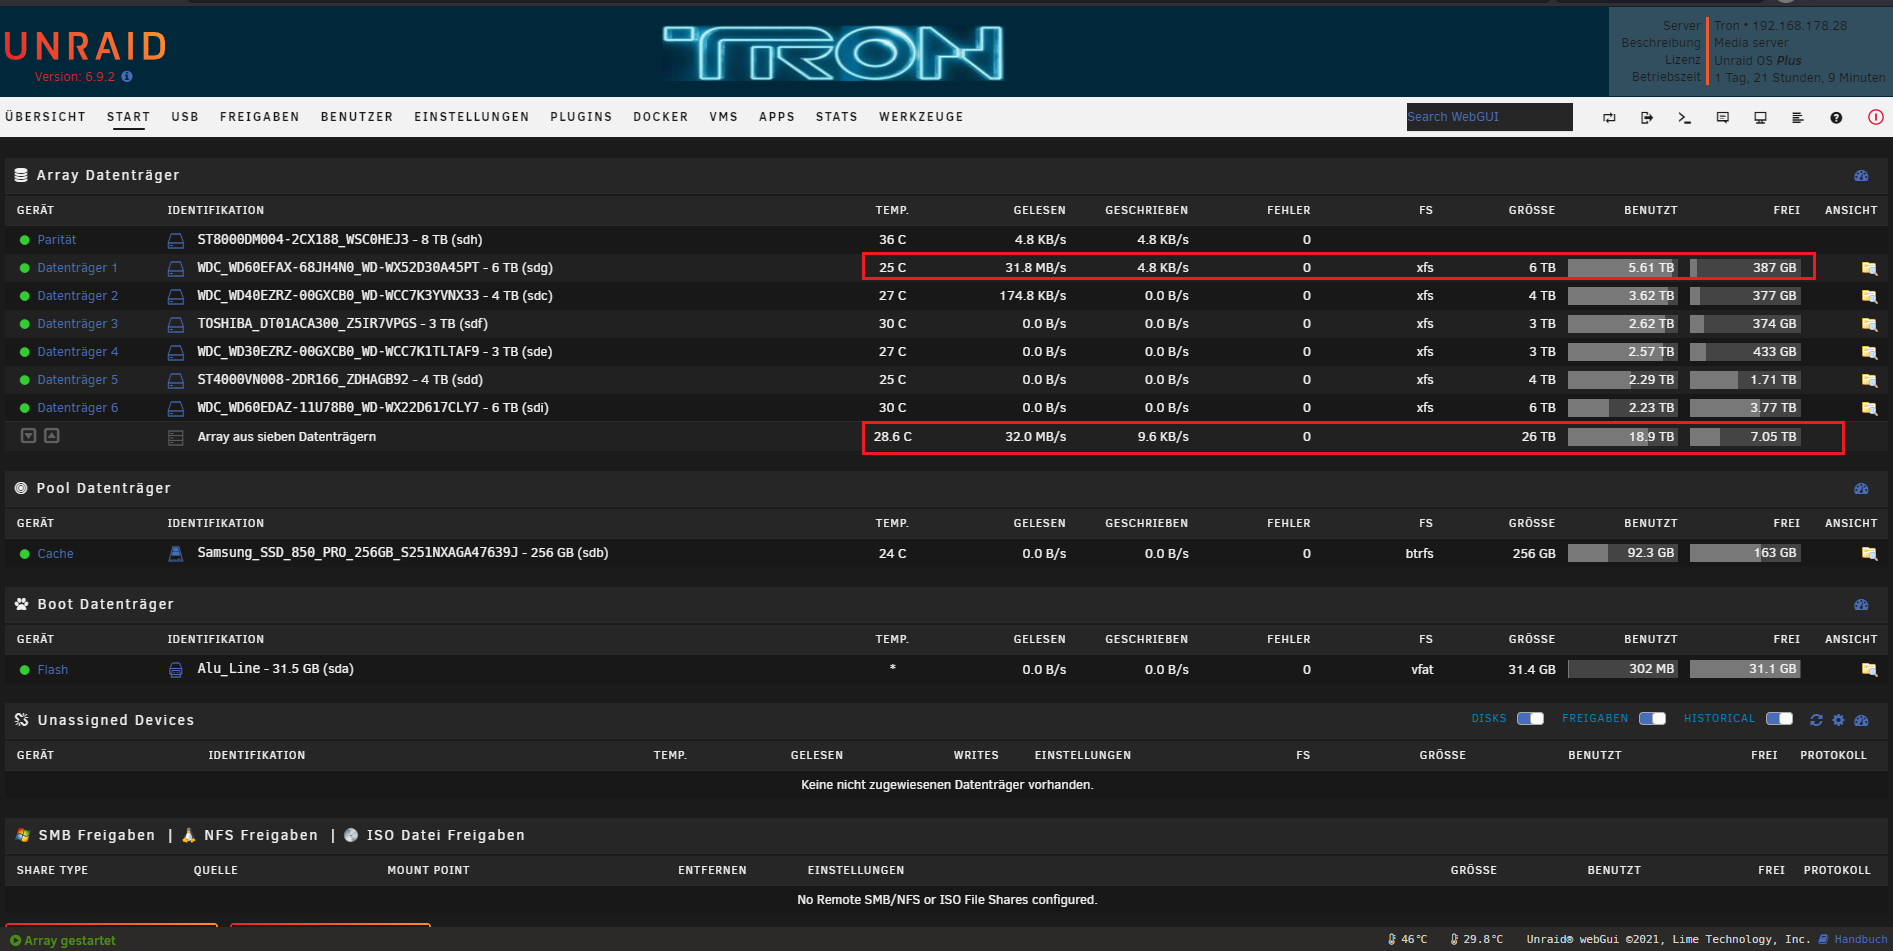Click the Array gestartet status text

click(70, 940)
